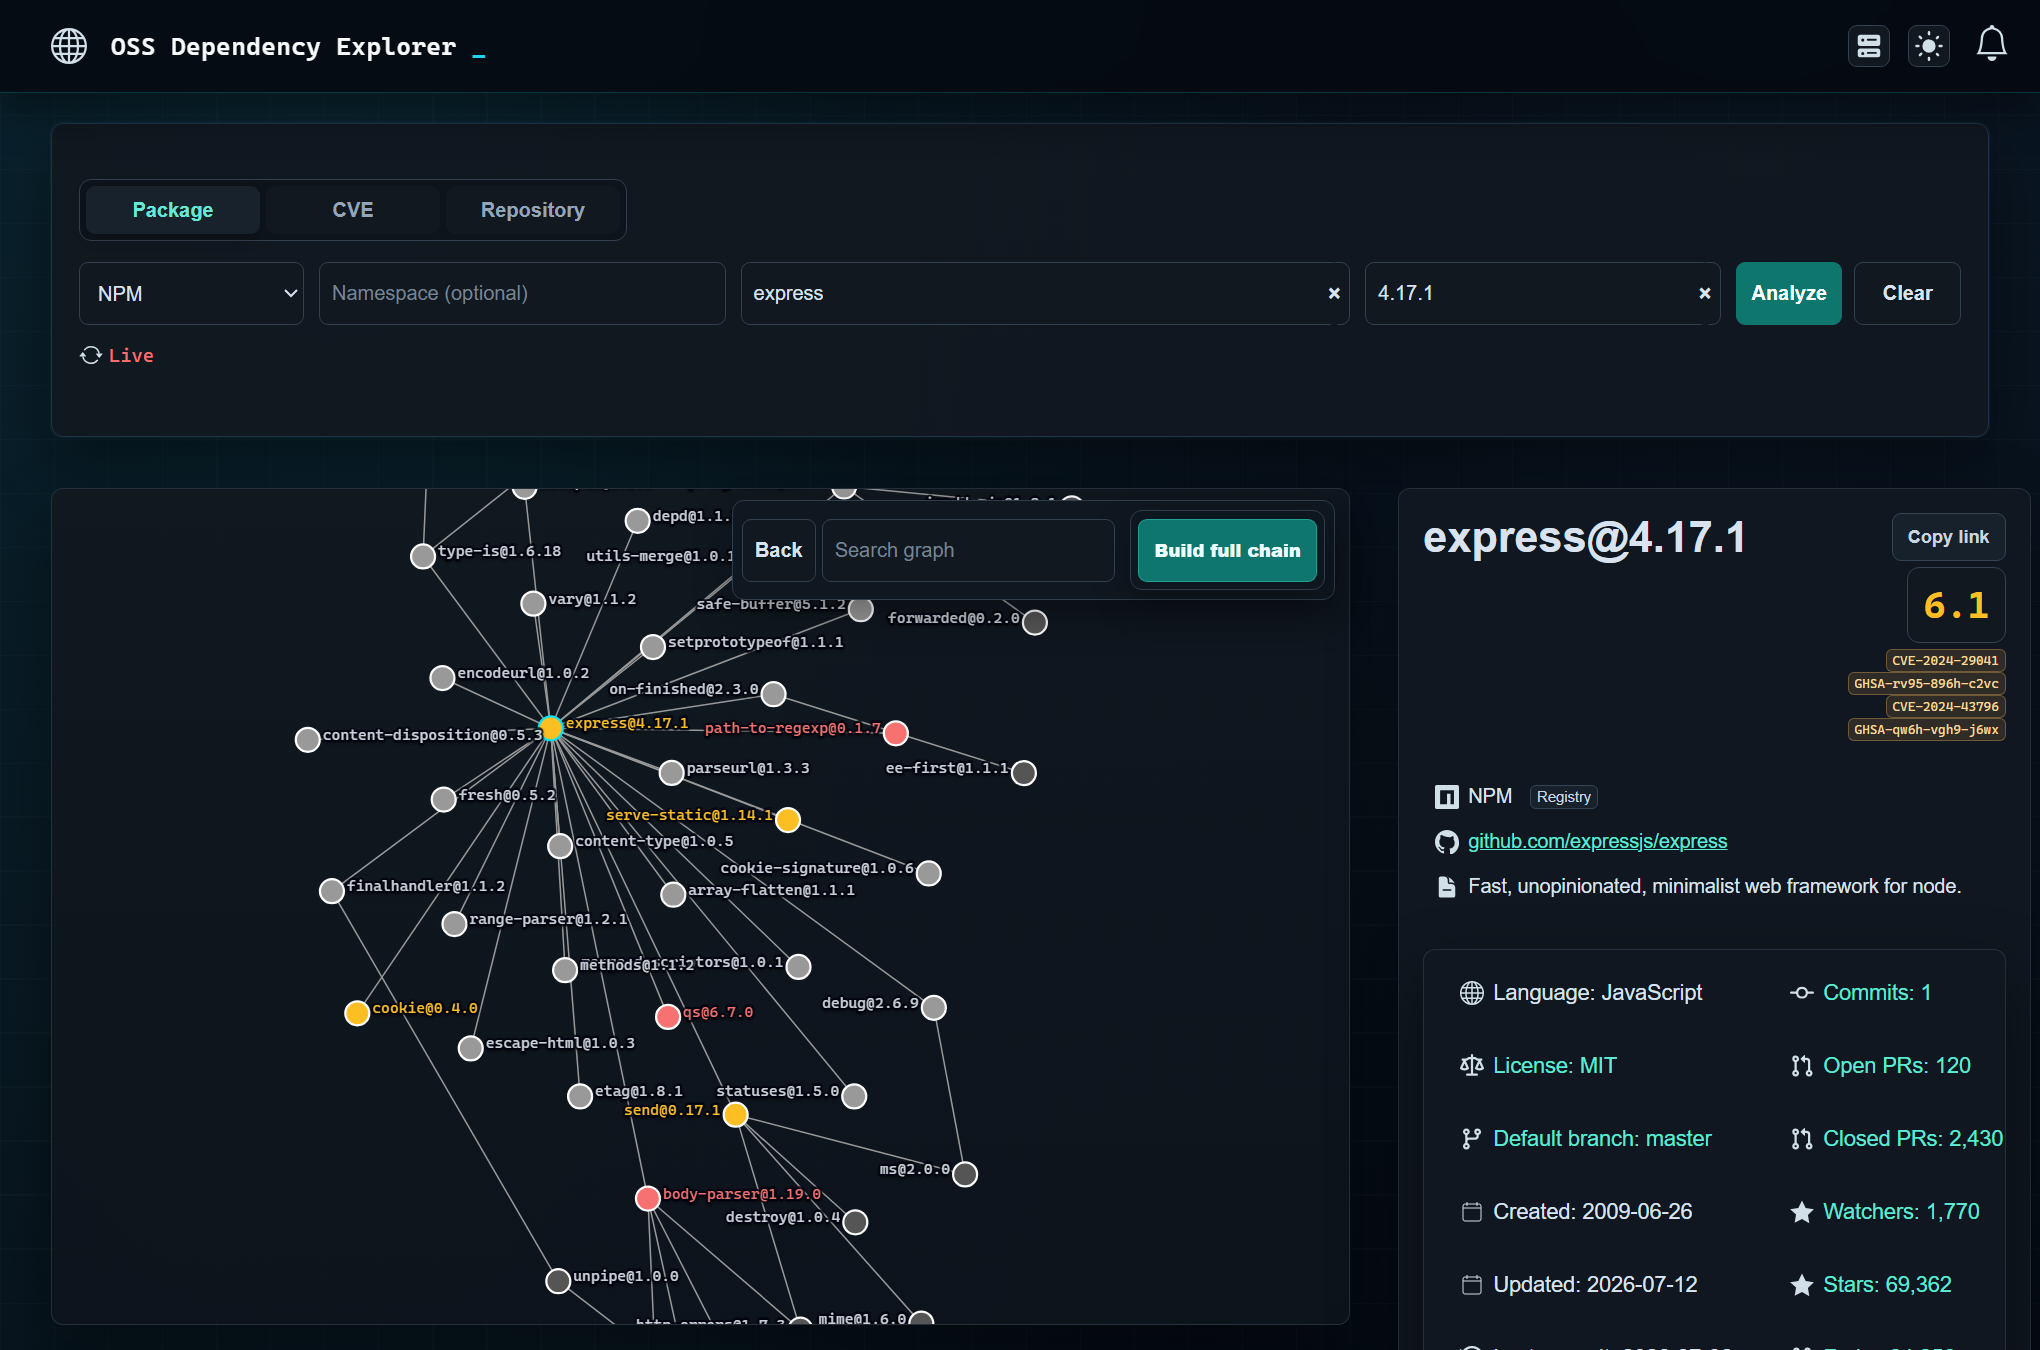Click the Registry tag next to NPM
Image resolution: width=2040 pixels, height=1350 pixels.
(x=1563, y=797)
